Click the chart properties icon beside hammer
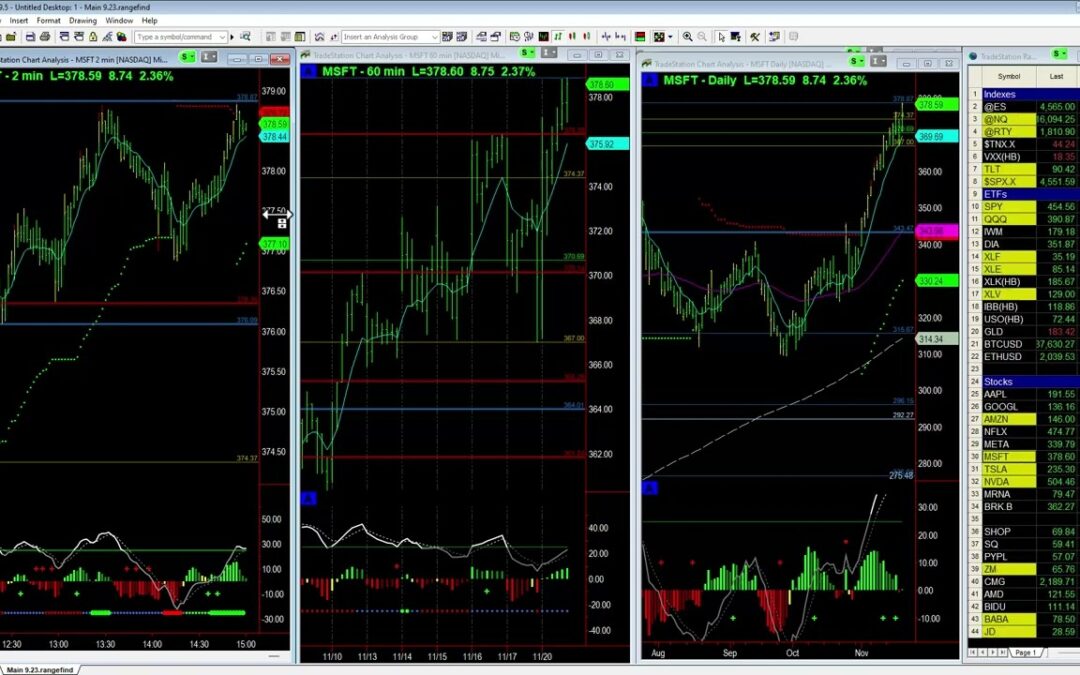1080x675 pixels. point(774,37)
